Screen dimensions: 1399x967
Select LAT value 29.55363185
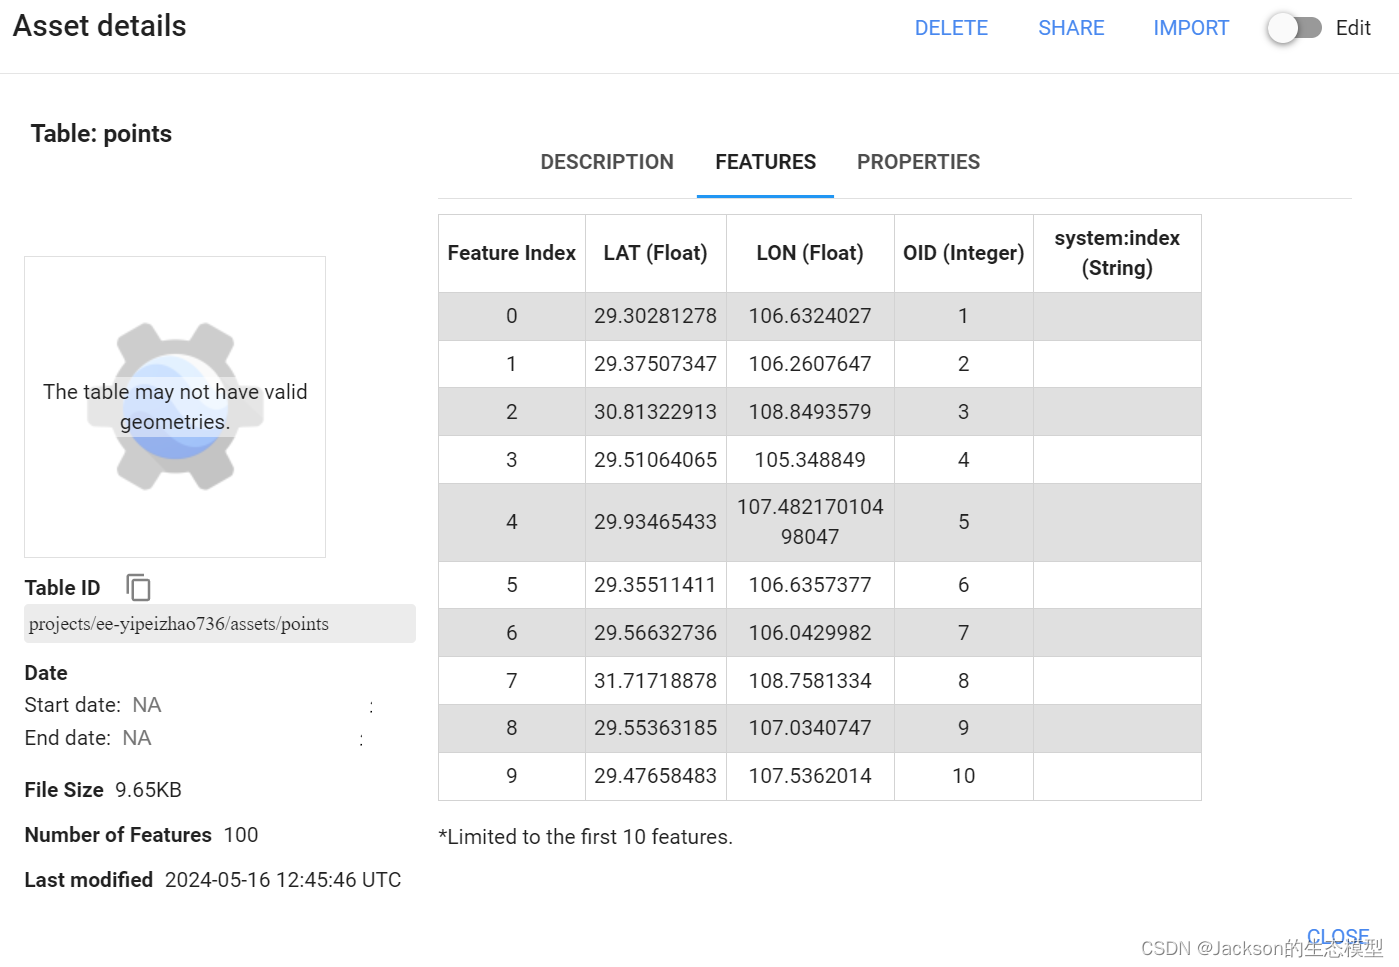point(655,728)
